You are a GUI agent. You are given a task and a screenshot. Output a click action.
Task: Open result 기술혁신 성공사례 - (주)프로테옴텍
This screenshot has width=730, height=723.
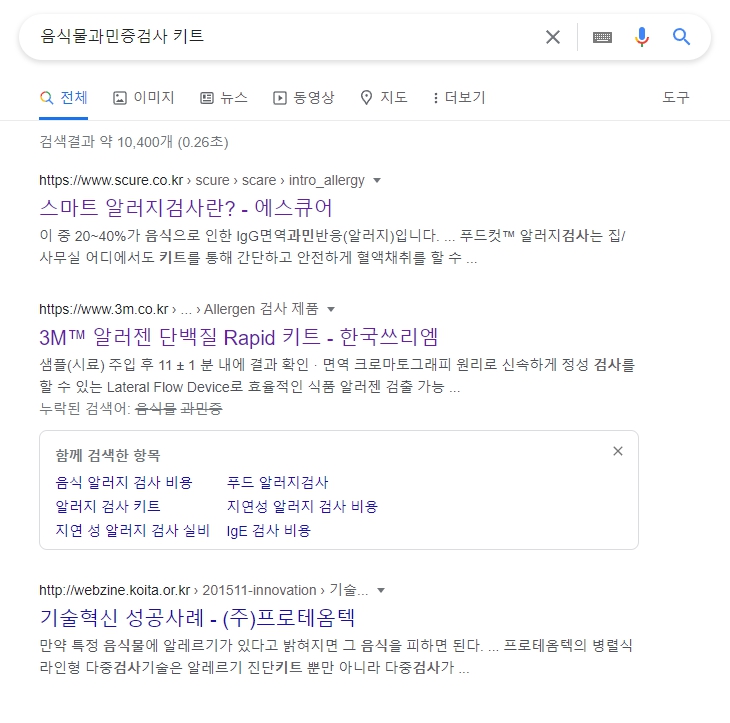[x=197, y=618]
